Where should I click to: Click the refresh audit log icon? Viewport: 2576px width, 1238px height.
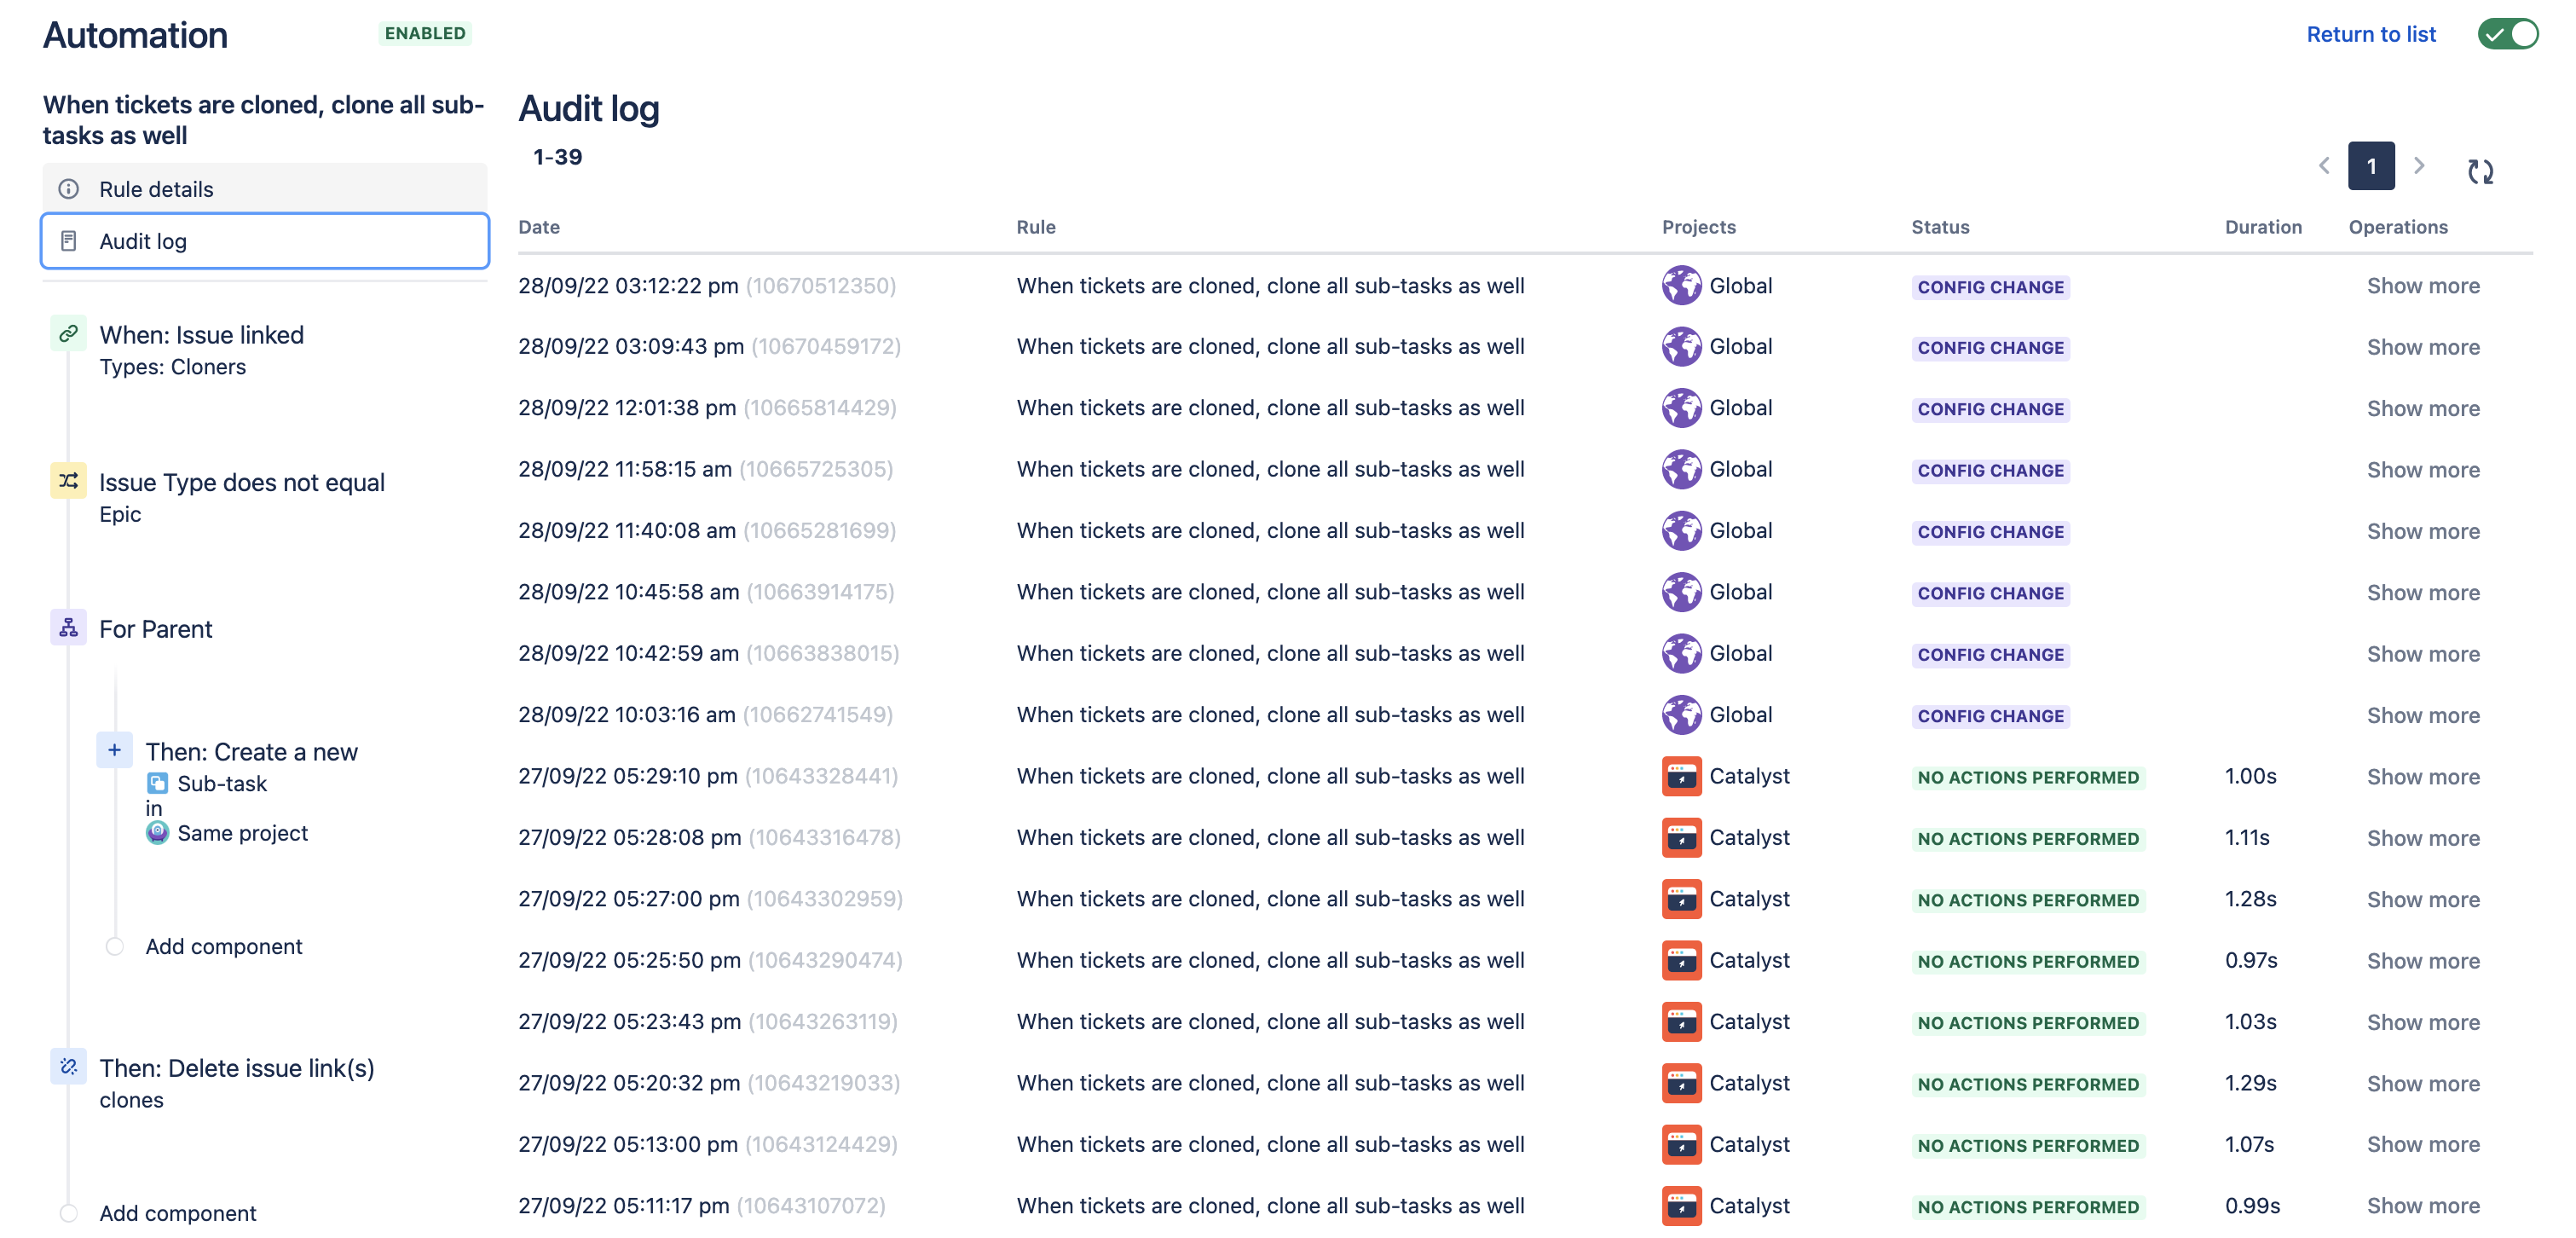[2480, 171]
